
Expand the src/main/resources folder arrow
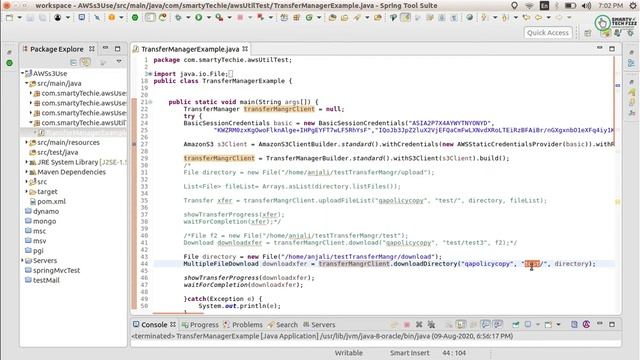(x=27, y=142)
